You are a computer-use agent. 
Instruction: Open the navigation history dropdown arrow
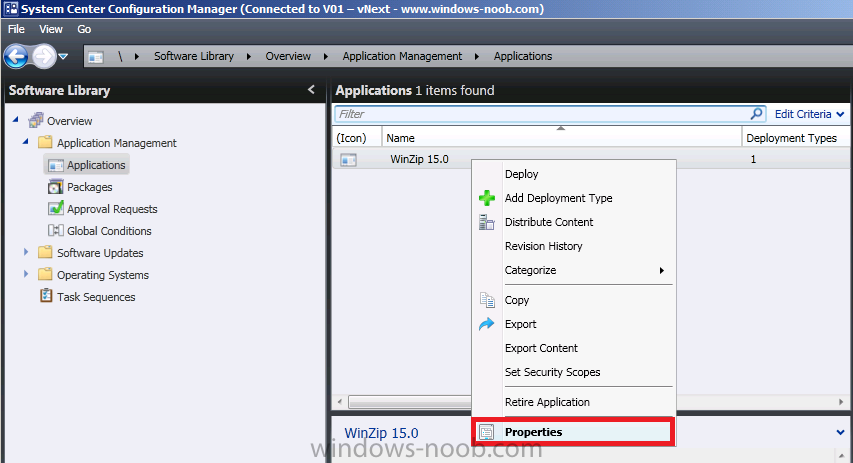63,56
